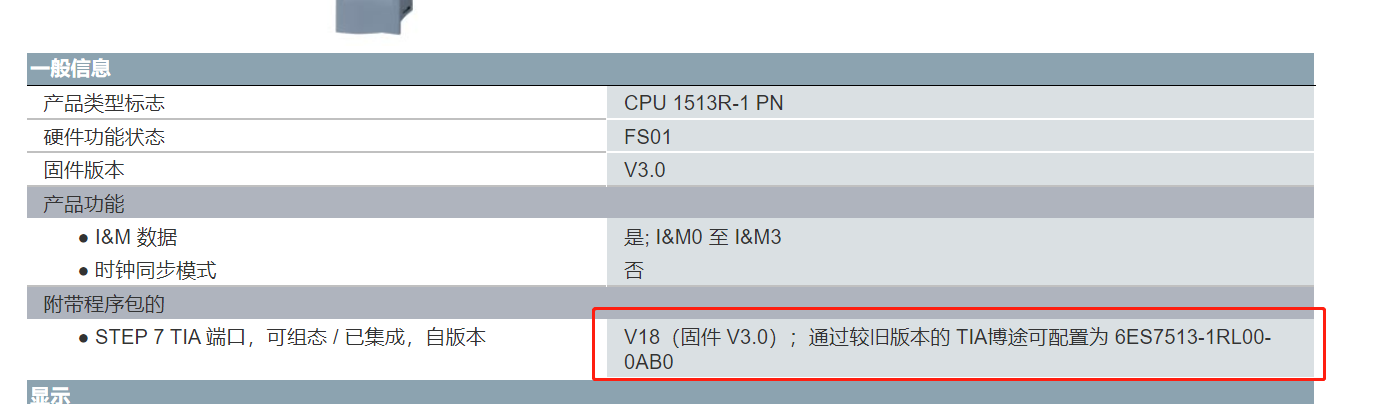Viewport: 1375px width, 404px height.
Task: Click the bullet before I&M 数据
Action: click(x=83, y=238)
